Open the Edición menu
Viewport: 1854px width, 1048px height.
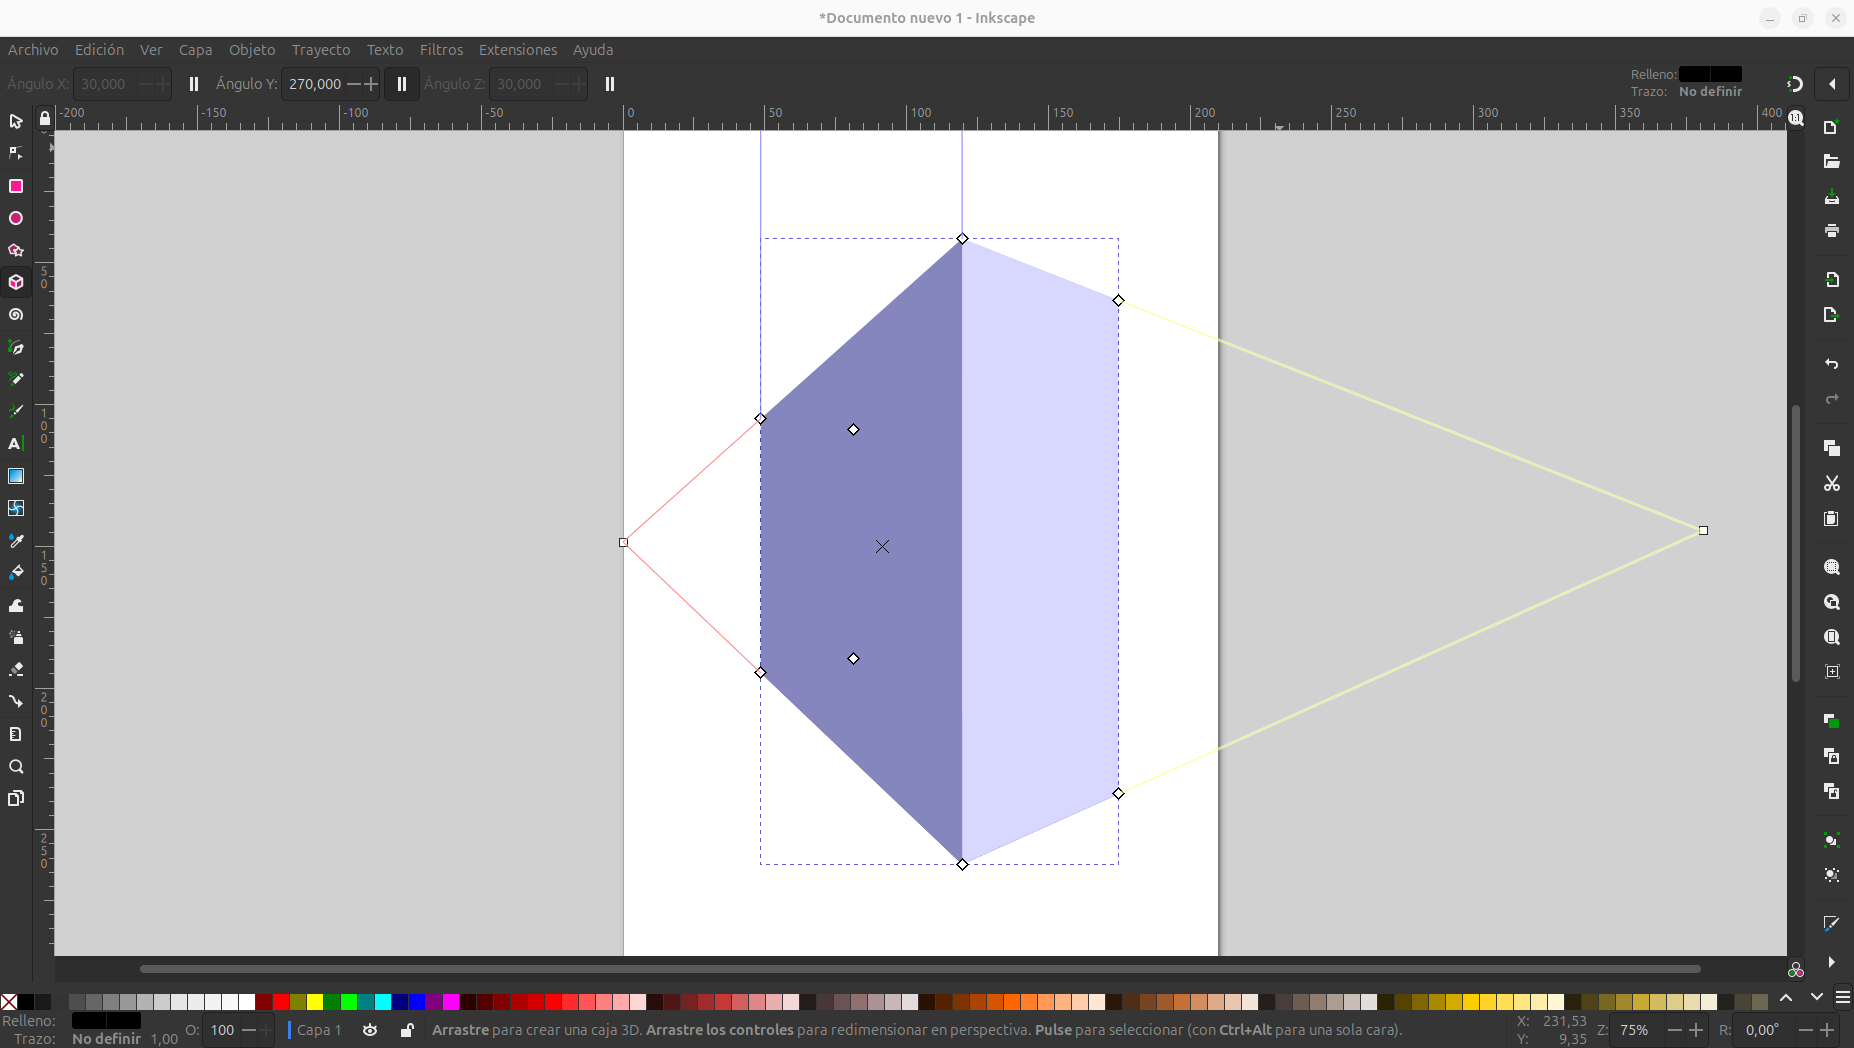[100, 50]
